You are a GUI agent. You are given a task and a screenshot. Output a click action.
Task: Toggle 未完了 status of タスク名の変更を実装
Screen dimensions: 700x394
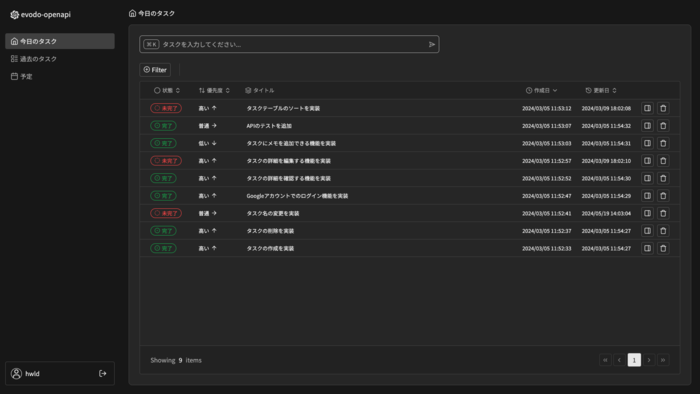click(166, 213)
